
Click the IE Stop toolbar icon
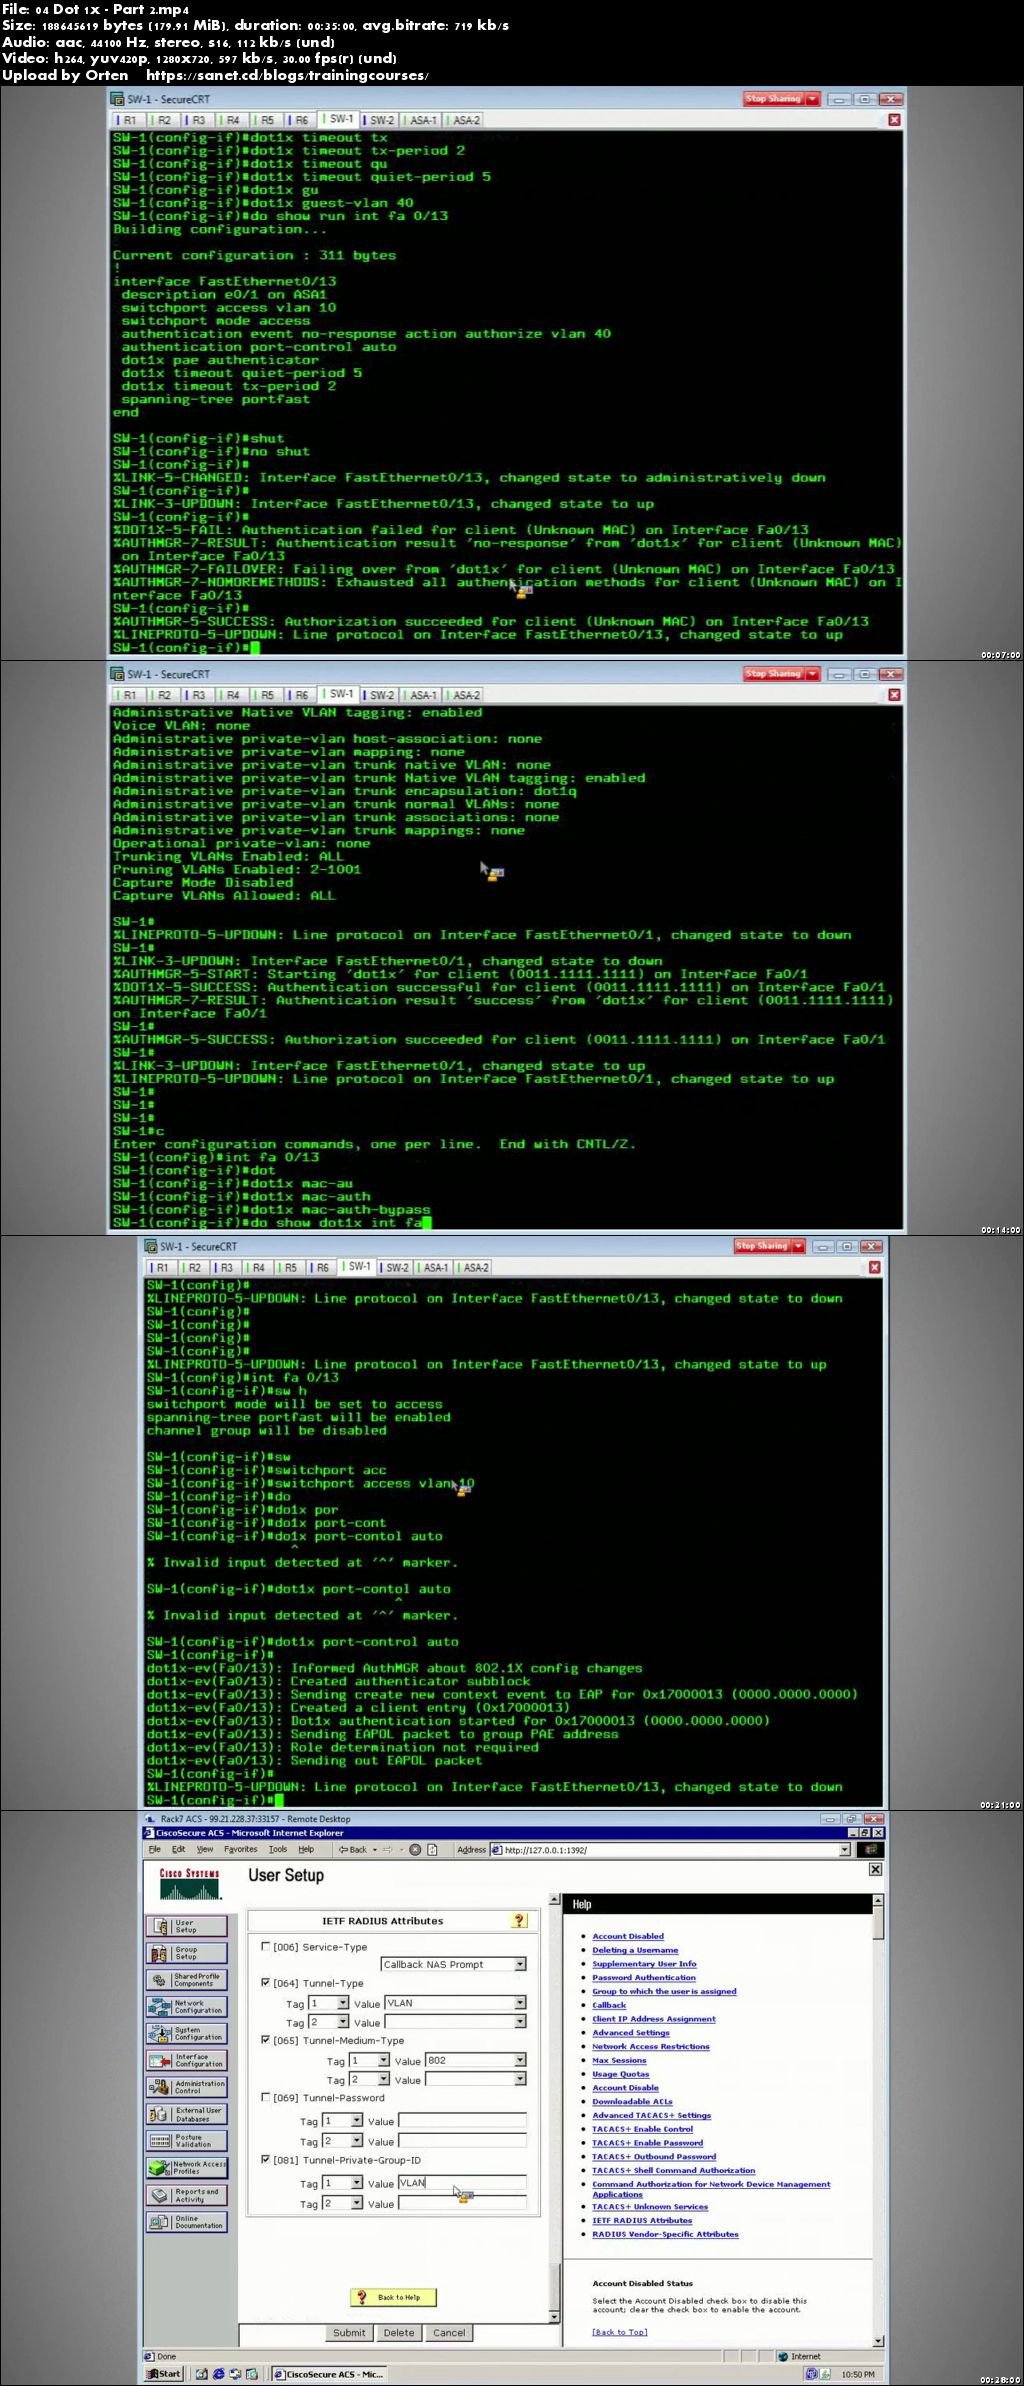point(416,1850)
